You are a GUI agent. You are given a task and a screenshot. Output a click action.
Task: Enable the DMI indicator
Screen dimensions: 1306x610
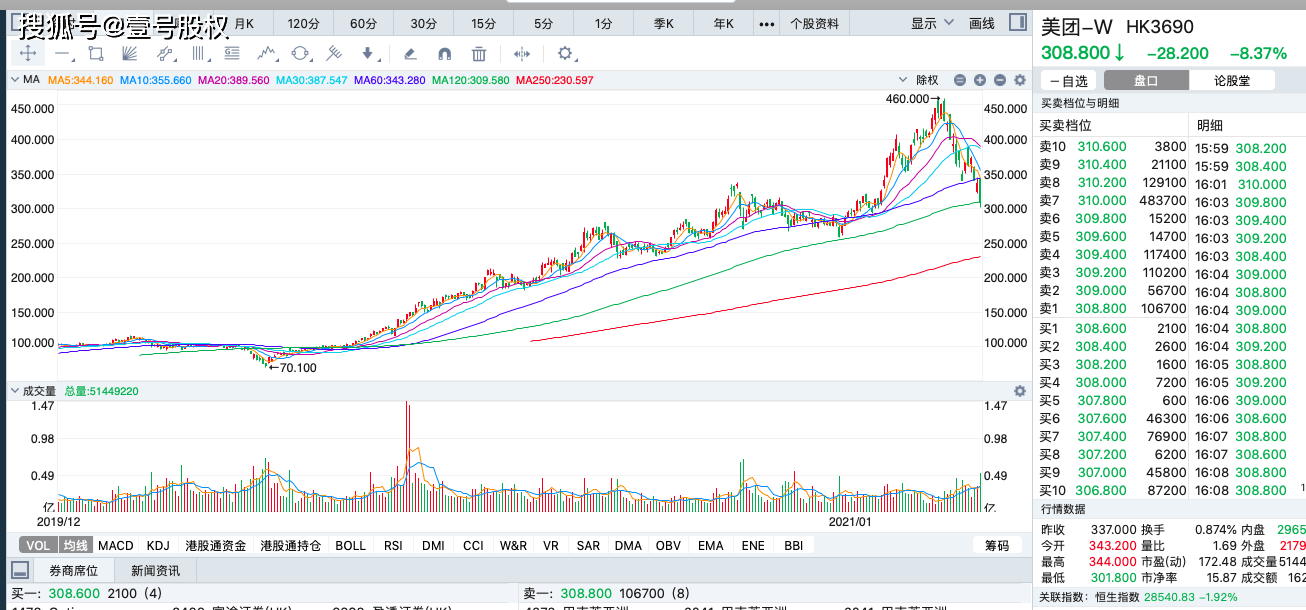(x=433, y=545)
